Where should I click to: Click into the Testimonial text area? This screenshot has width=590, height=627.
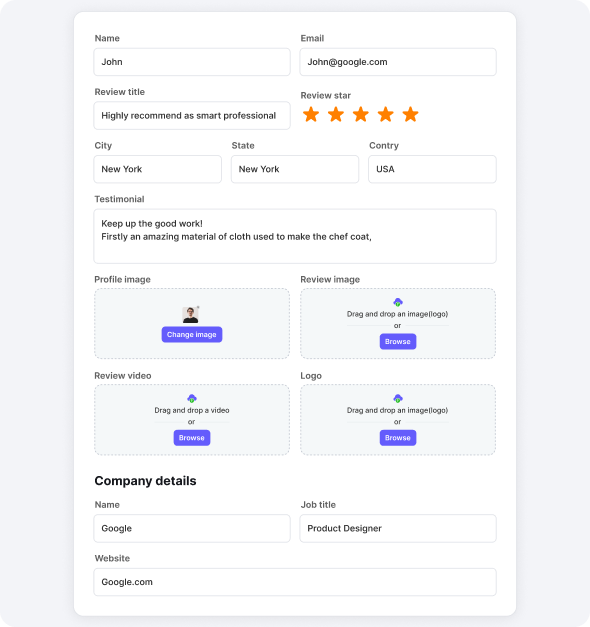pyautogui.click(x=295, y=236)
